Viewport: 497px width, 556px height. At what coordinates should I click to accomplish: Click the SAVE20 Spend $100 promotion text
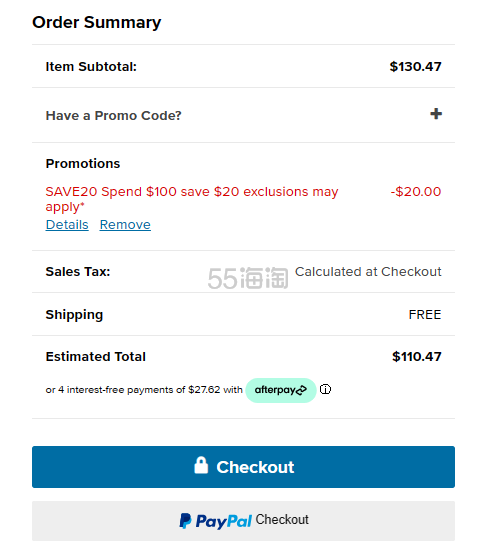[192, 199]
